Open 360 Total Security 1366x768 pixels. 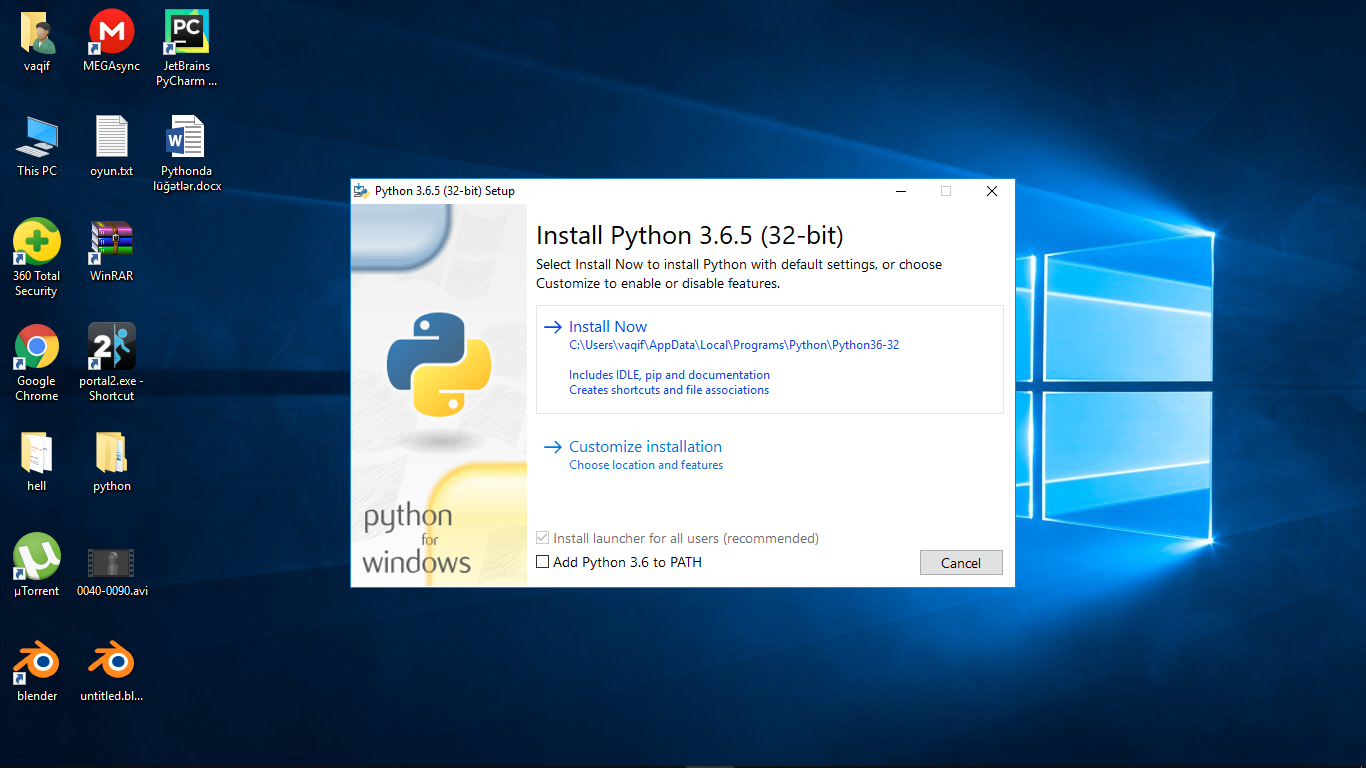36,240
